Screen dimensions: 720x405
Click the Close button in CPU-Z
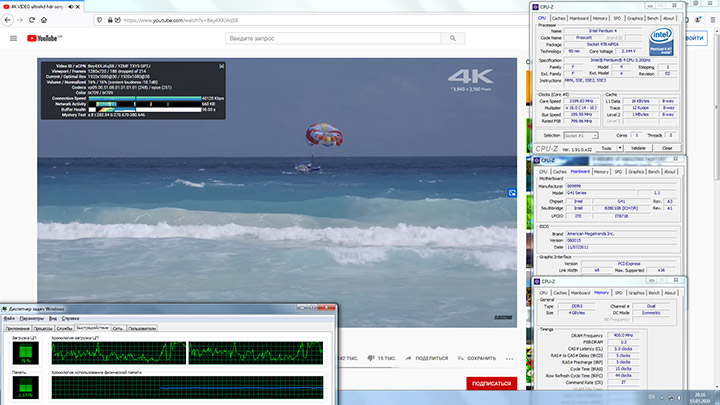667,148
